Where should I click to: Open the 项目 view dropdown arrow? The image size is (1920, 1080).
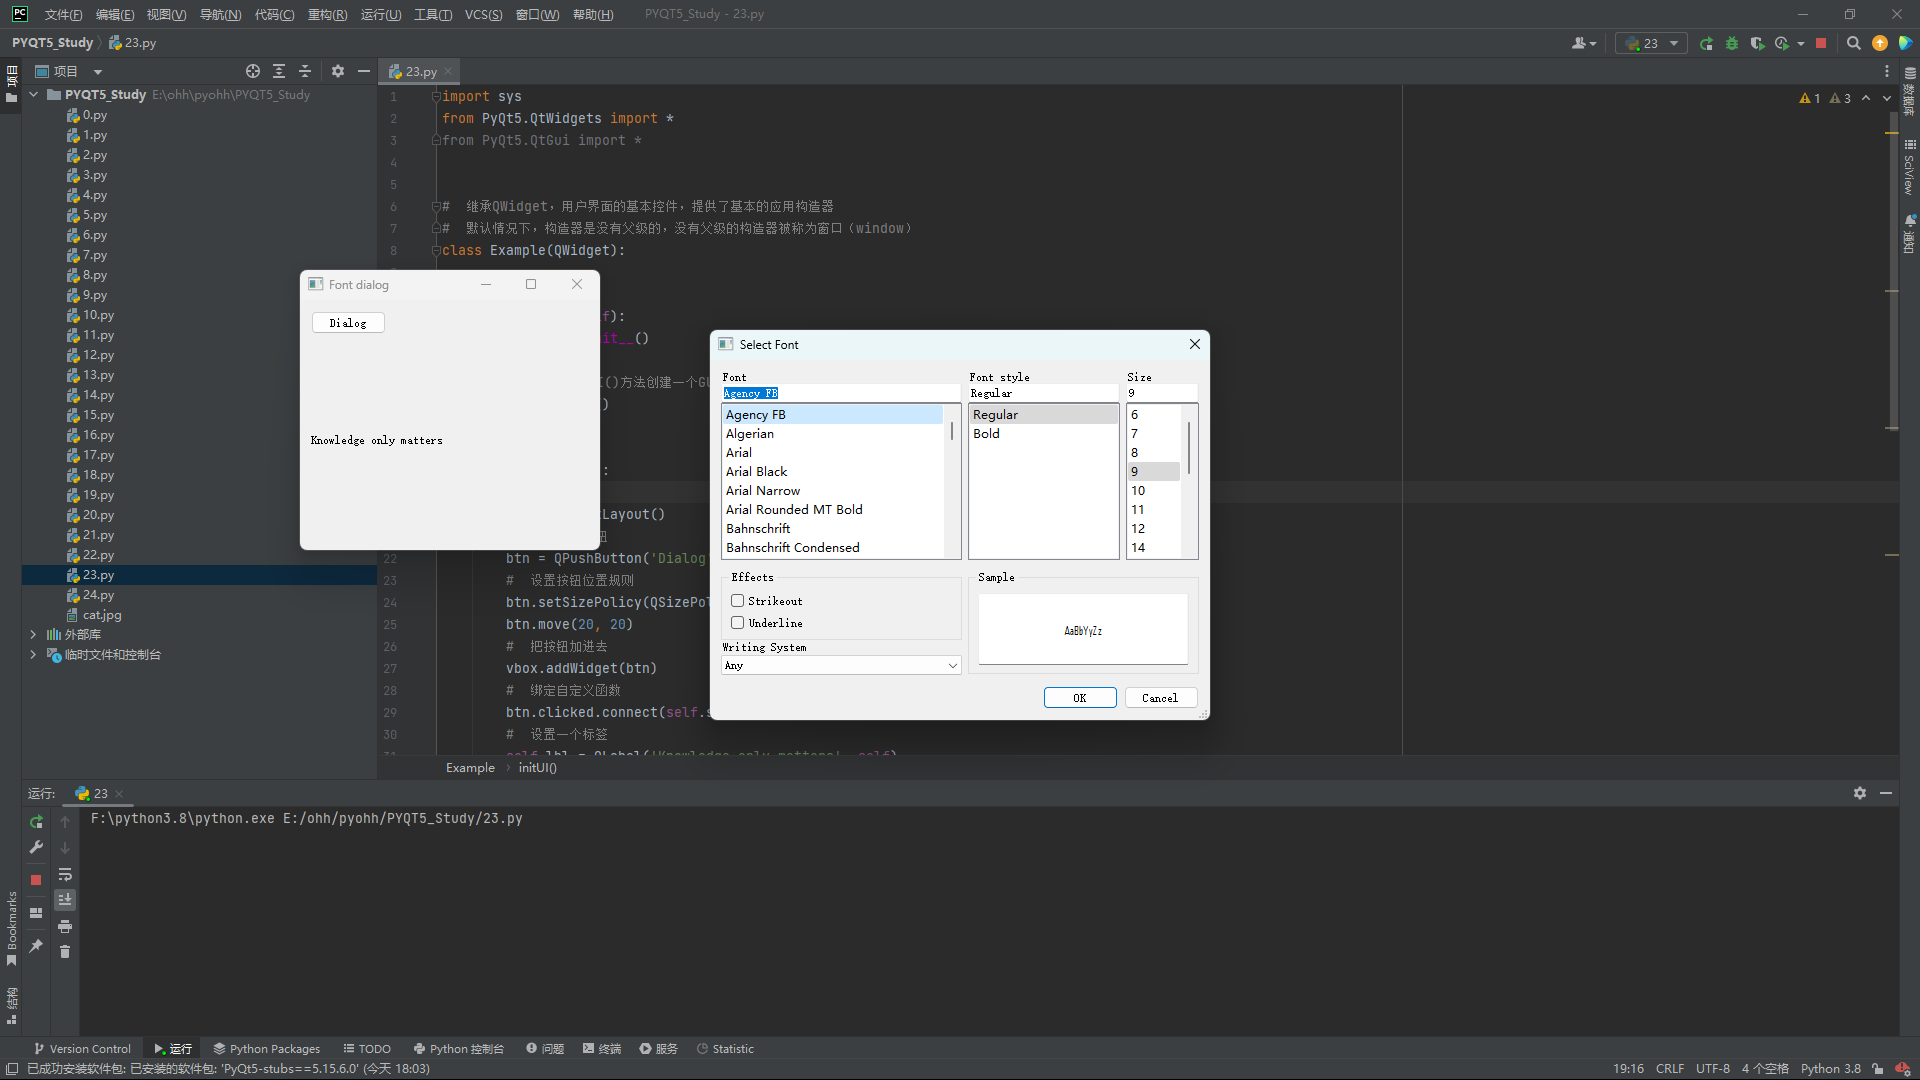(98, 72)
